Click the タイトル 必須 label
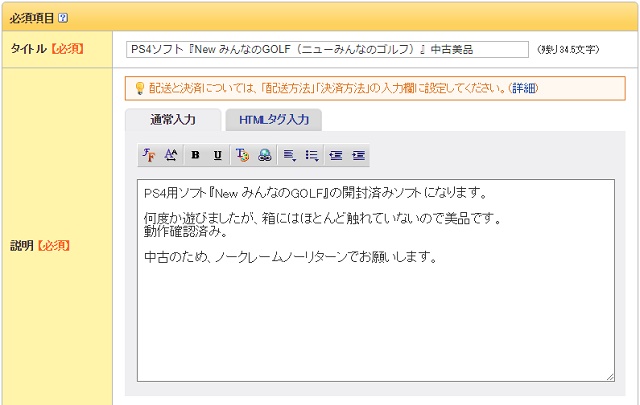The height and width of the screenshot is (405, 640). click(47, 49)
